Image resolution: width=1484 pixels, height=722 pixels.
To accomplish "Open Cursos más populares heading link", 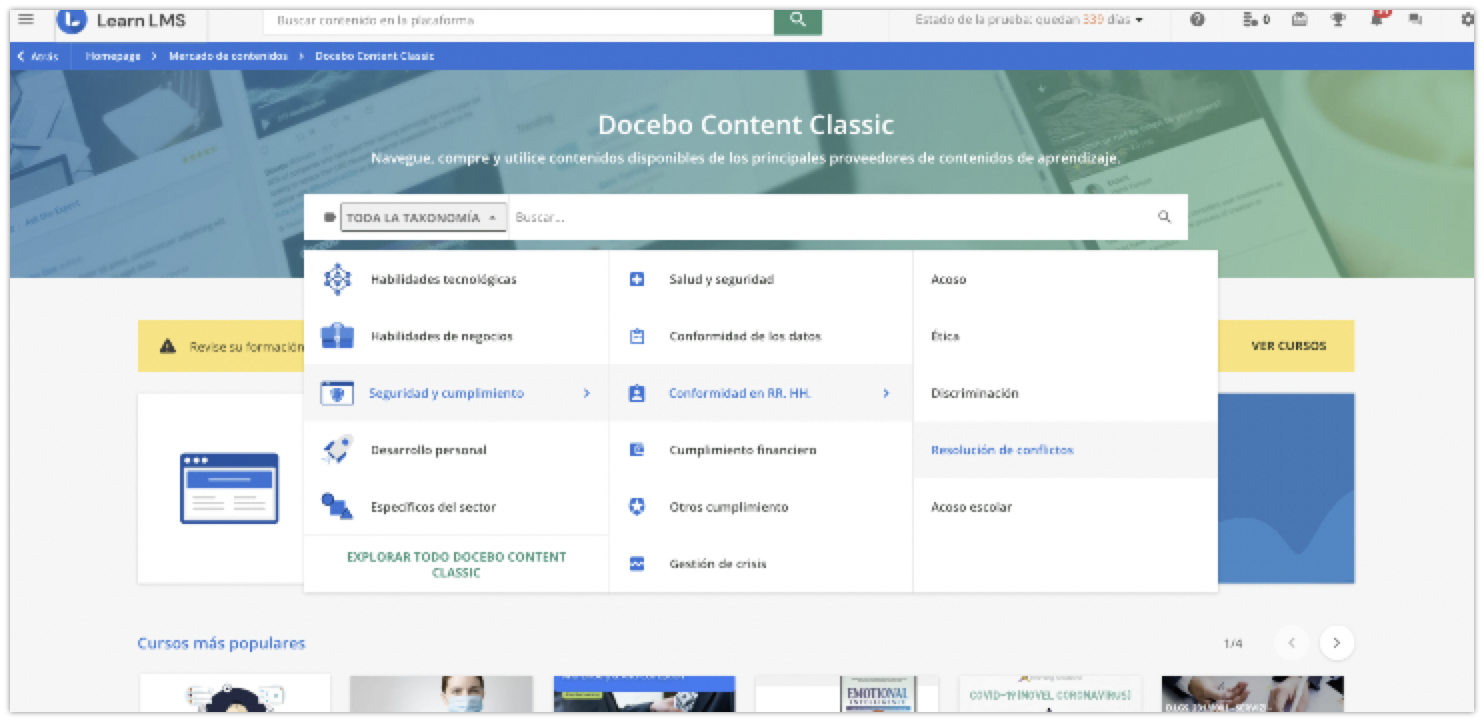I will pos(221,643).
